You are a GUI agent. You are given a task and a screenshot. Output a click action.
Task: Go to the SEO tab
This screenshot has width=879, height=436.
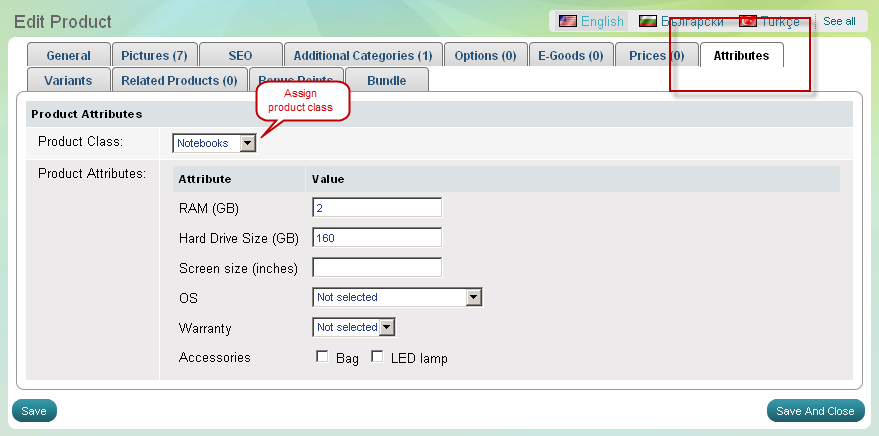pyautogui.click(x=240, y=56)
